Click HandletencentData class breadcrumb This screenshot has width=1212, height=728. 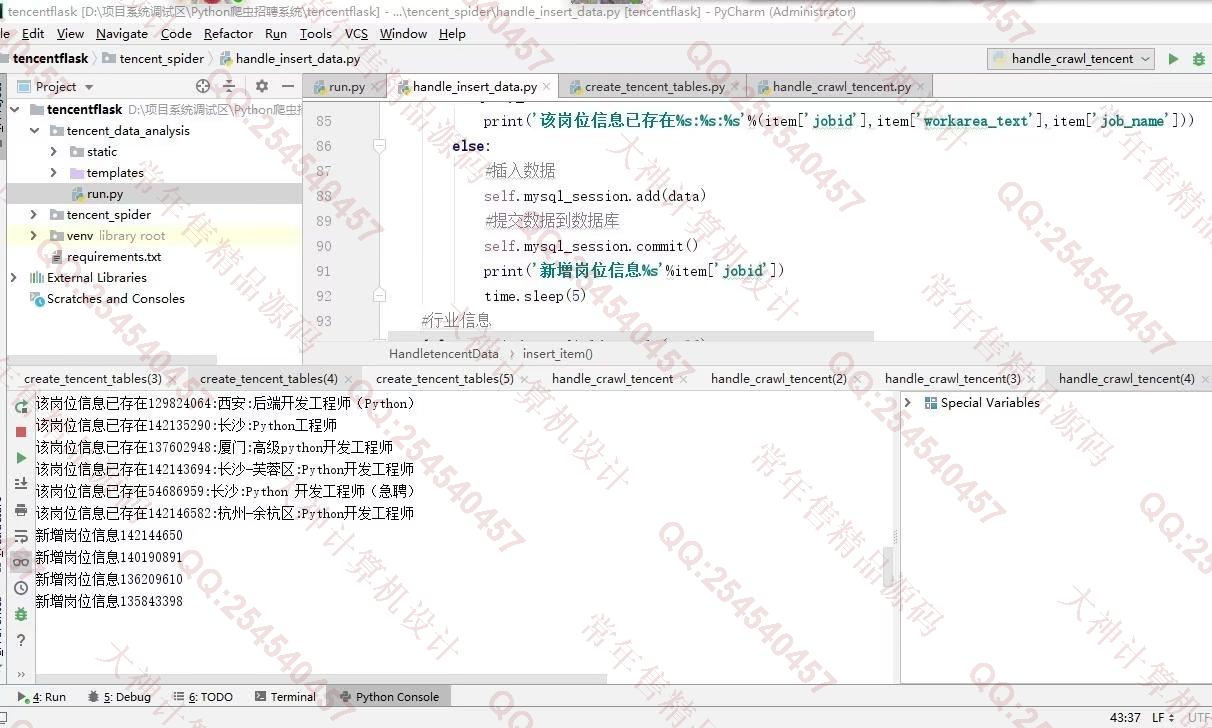[443, 353]
